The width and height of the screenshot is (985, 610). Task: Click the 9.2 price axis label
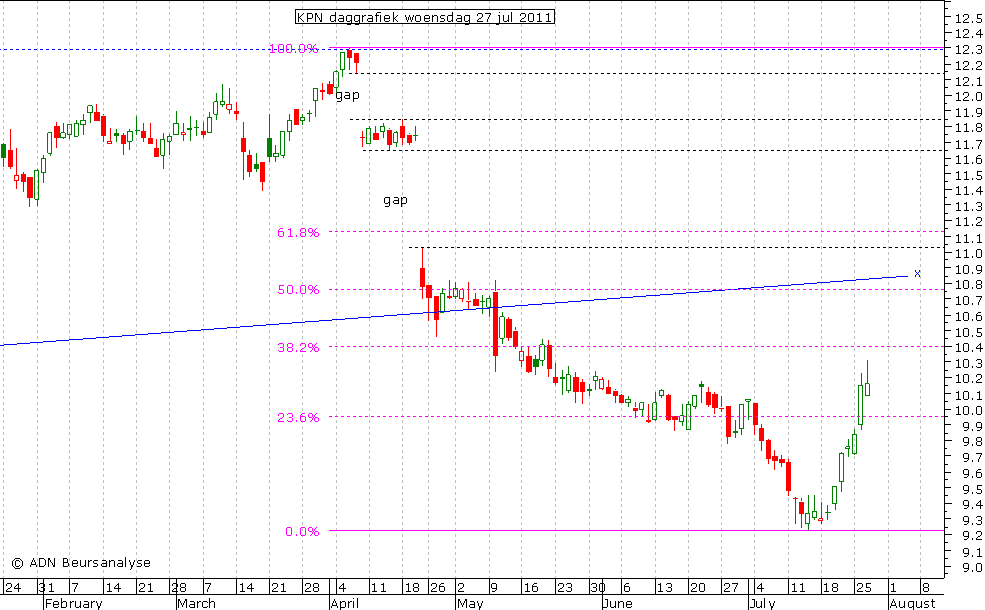coord(971,536)
